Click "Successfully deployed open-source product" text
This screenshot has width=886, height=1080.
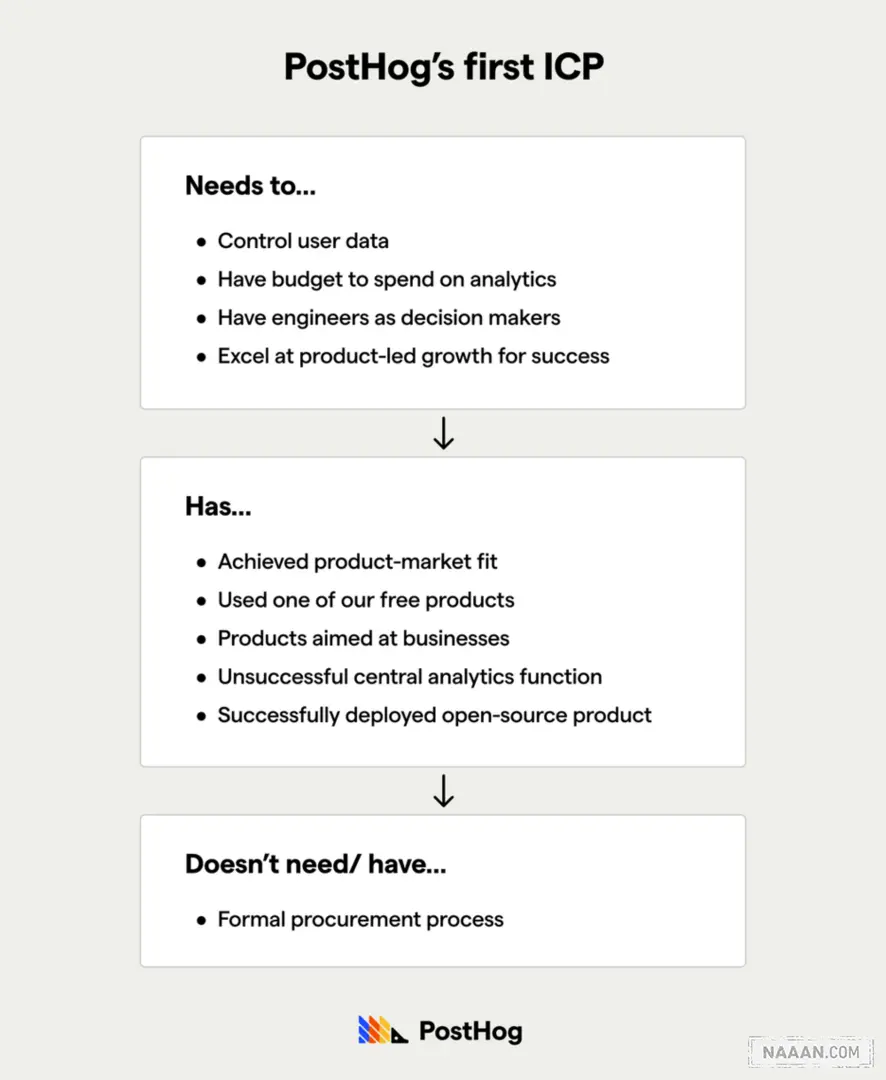point(434,715)
